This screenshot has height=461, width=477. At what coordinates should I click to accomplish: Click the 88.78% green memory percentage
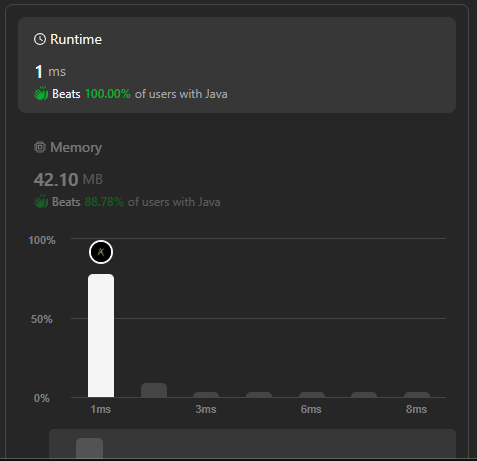click(x=104, y=202)
